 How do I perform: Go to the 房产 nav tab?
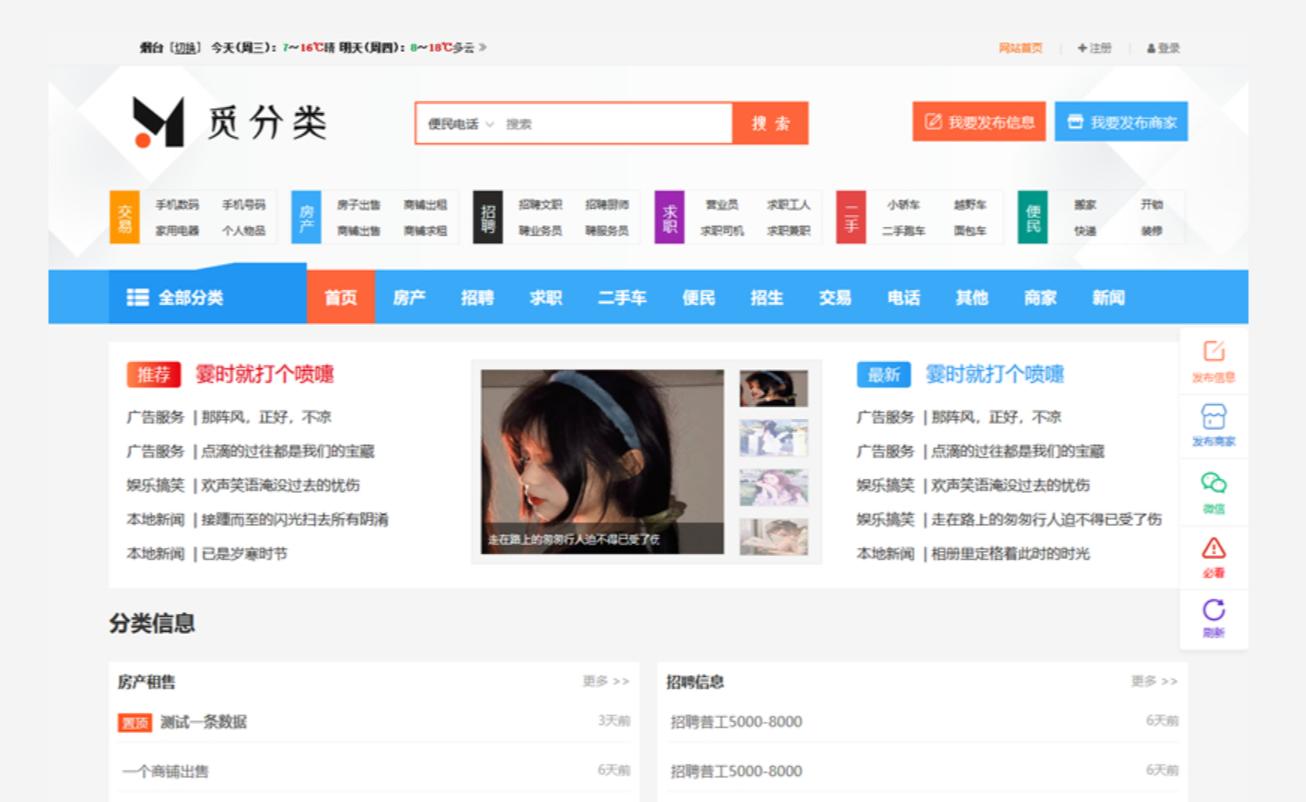coord(409,297)
